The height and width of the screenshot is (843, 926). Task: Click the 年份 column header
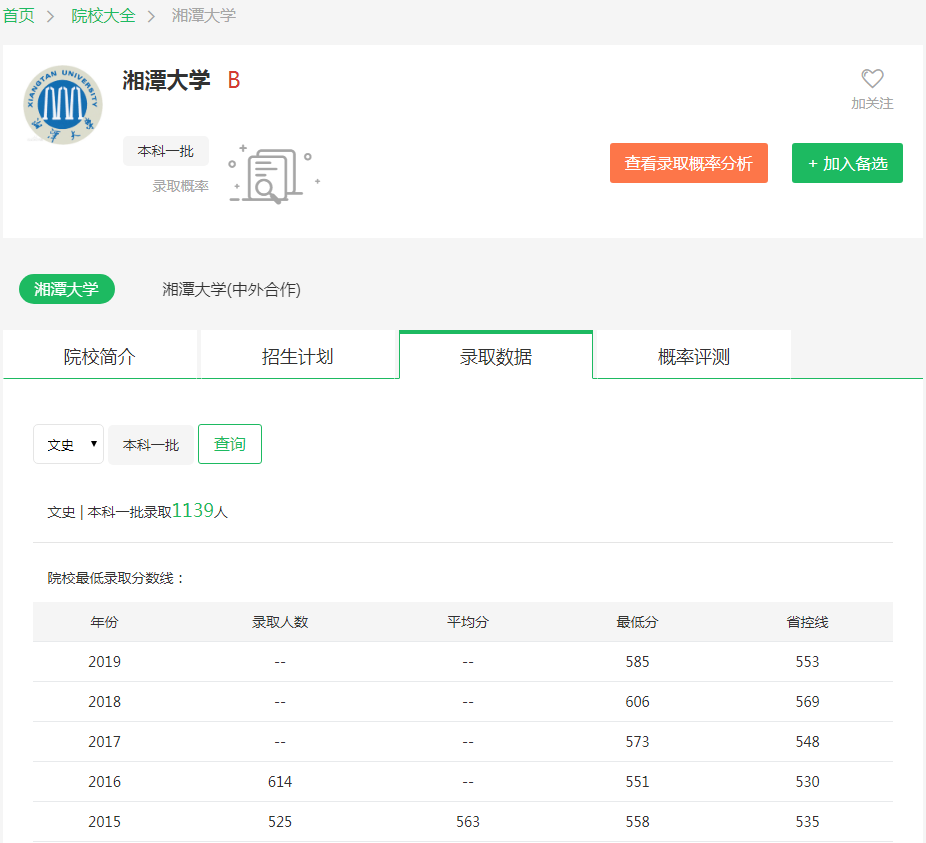(x=105, y=622)
